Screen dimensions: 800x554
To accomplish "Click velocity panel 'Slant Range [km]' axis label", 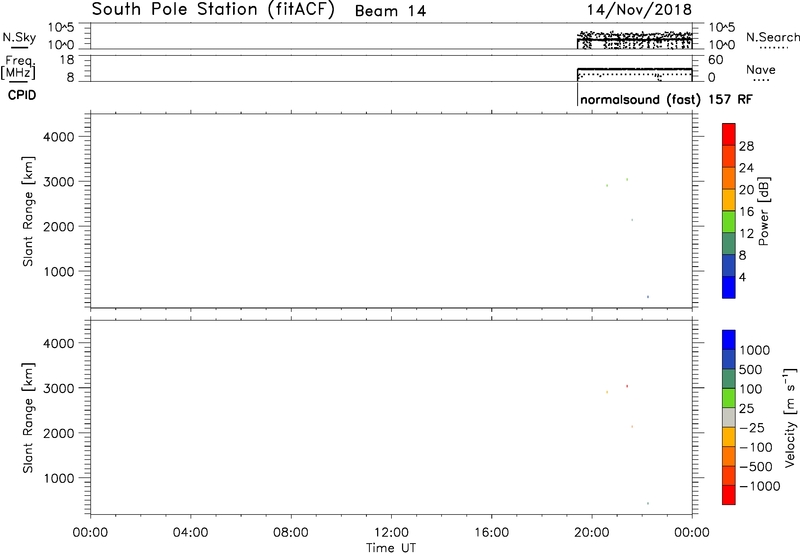I will pos(28,418).
